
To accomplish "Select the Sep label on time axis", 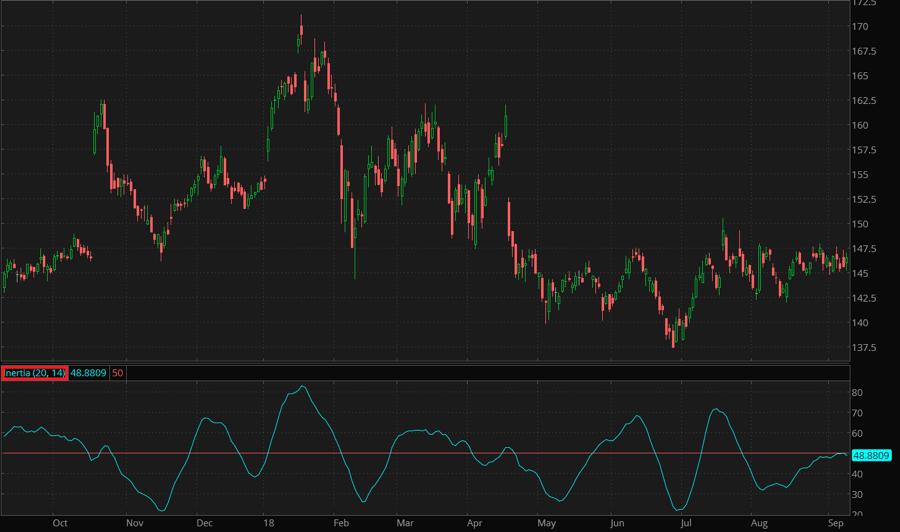I will click(x=834, y=523).
